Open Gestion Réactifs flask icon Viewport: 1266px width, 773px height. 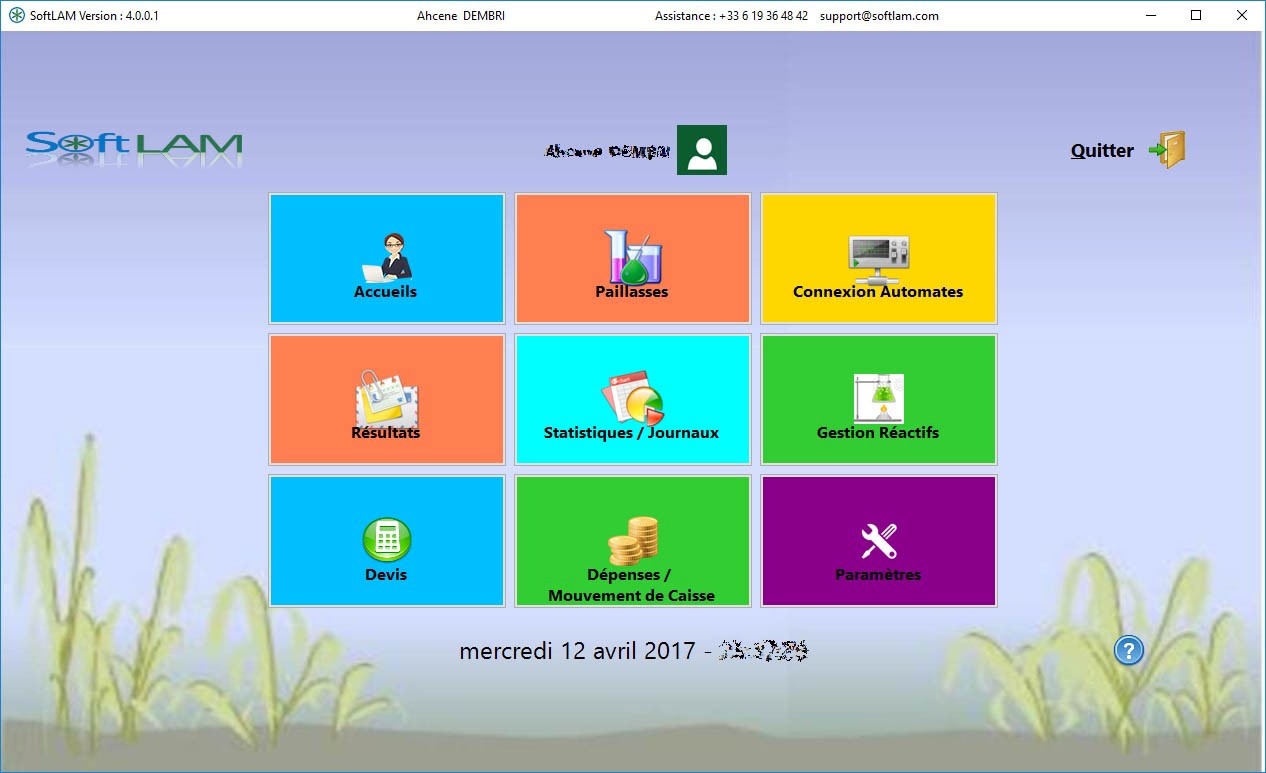[878, 399]
